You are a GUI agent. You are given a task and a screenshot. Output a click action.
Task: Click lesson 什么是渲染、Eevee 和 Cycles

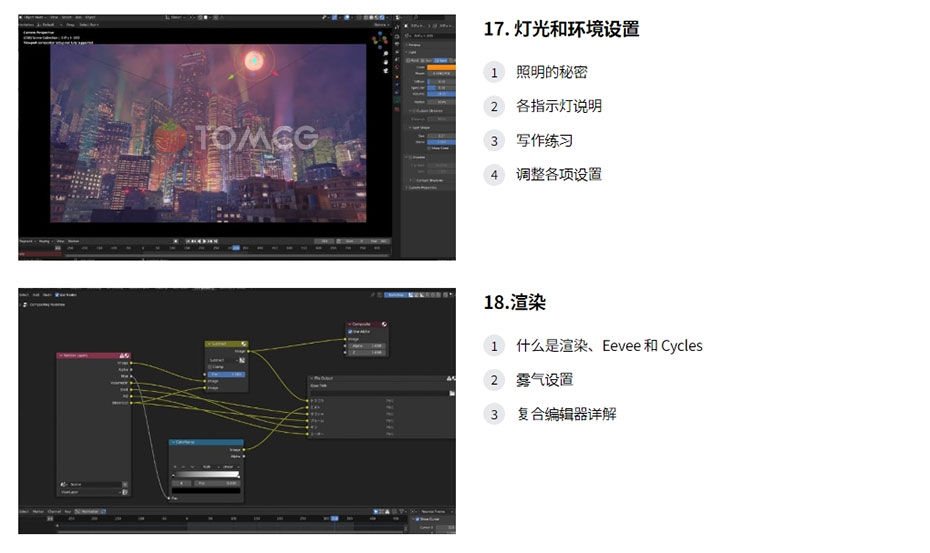pos(609,345)
